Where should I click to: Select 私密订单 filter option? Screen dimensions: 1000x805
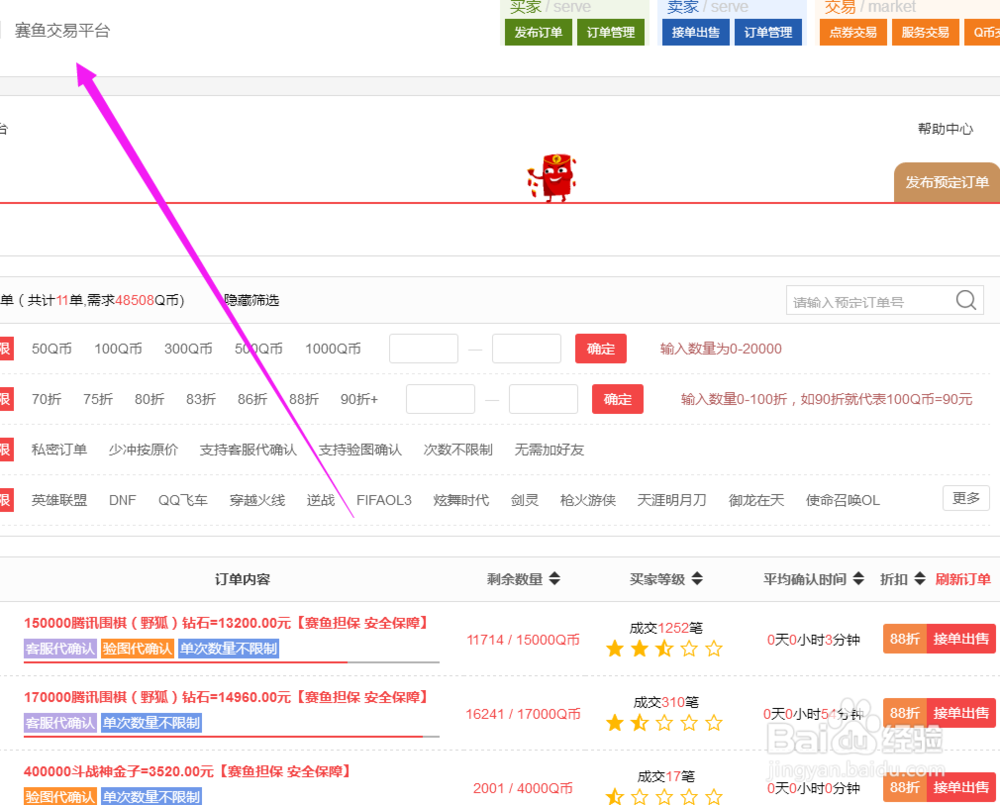(x=59, y=450)
